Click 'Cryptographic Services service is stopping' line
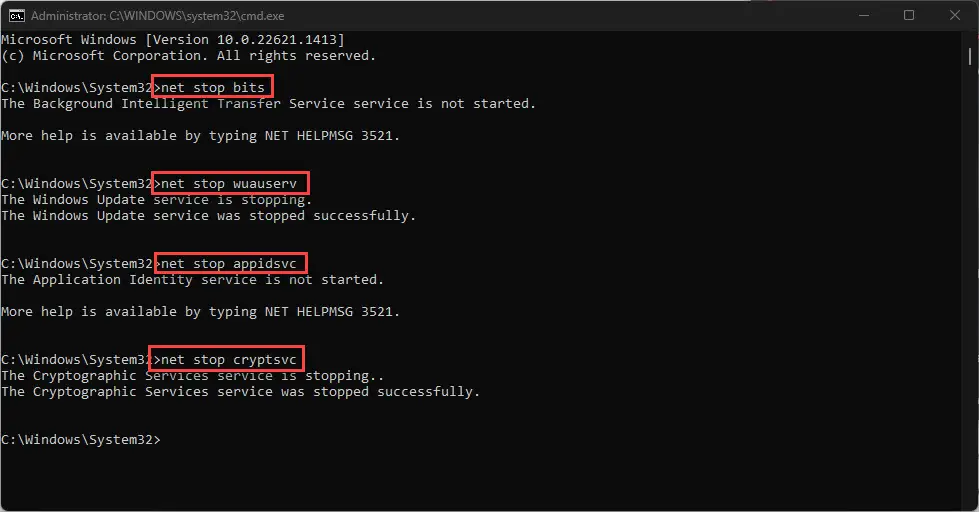This screenshot has width=979, height=512. click(x=192, y=376)
